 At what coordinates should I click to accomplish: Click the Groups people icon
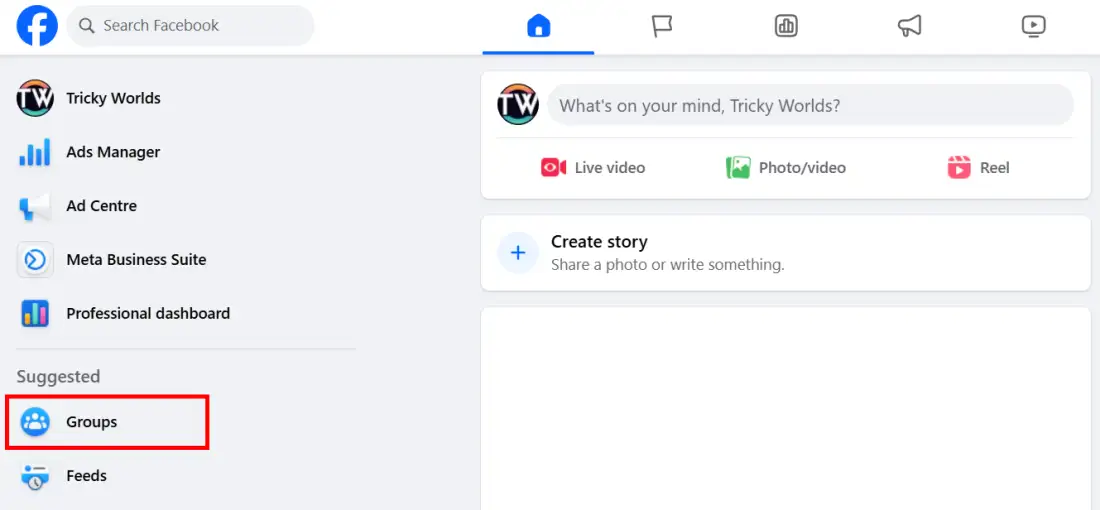(x=35, y=422)
